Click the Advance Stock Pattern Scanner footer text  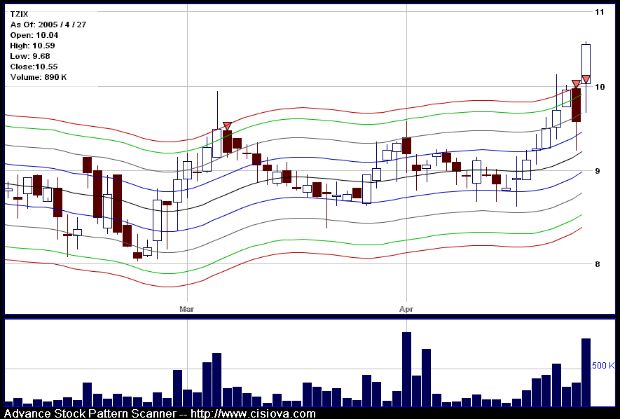[90, 414]
